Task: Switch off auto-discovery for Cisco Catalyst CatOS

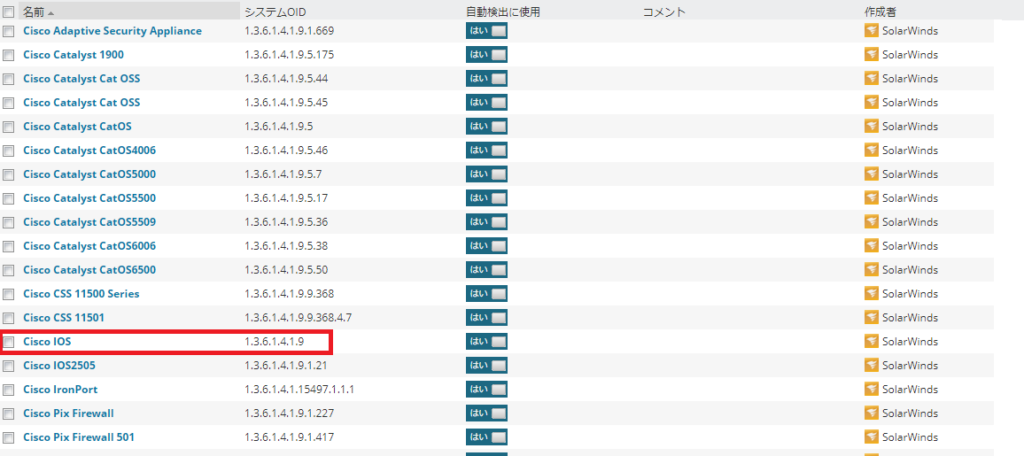Action: click(x=487, y=126)
